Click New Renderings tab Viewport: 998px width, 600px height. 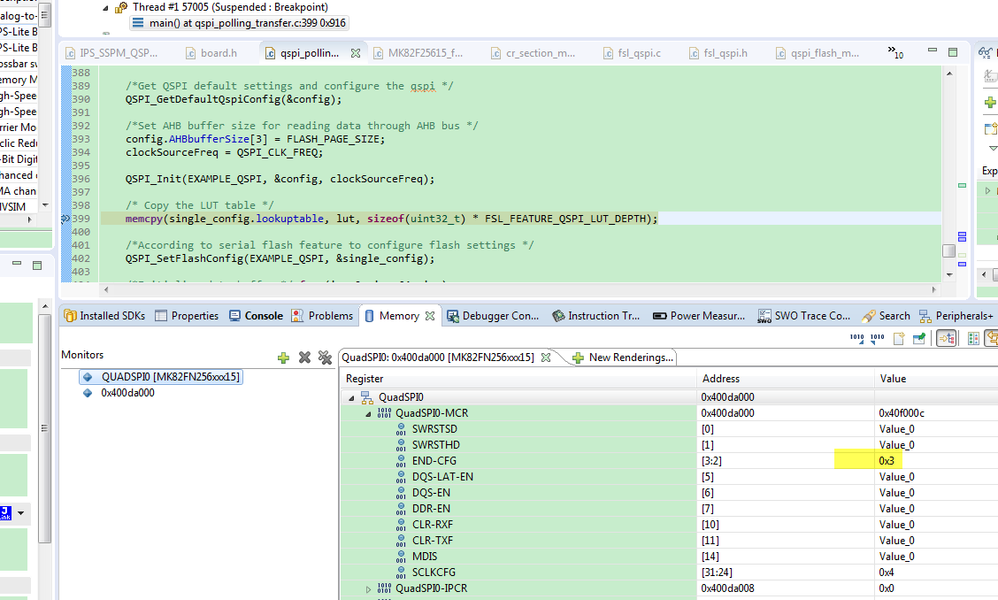tap(623, 358)
